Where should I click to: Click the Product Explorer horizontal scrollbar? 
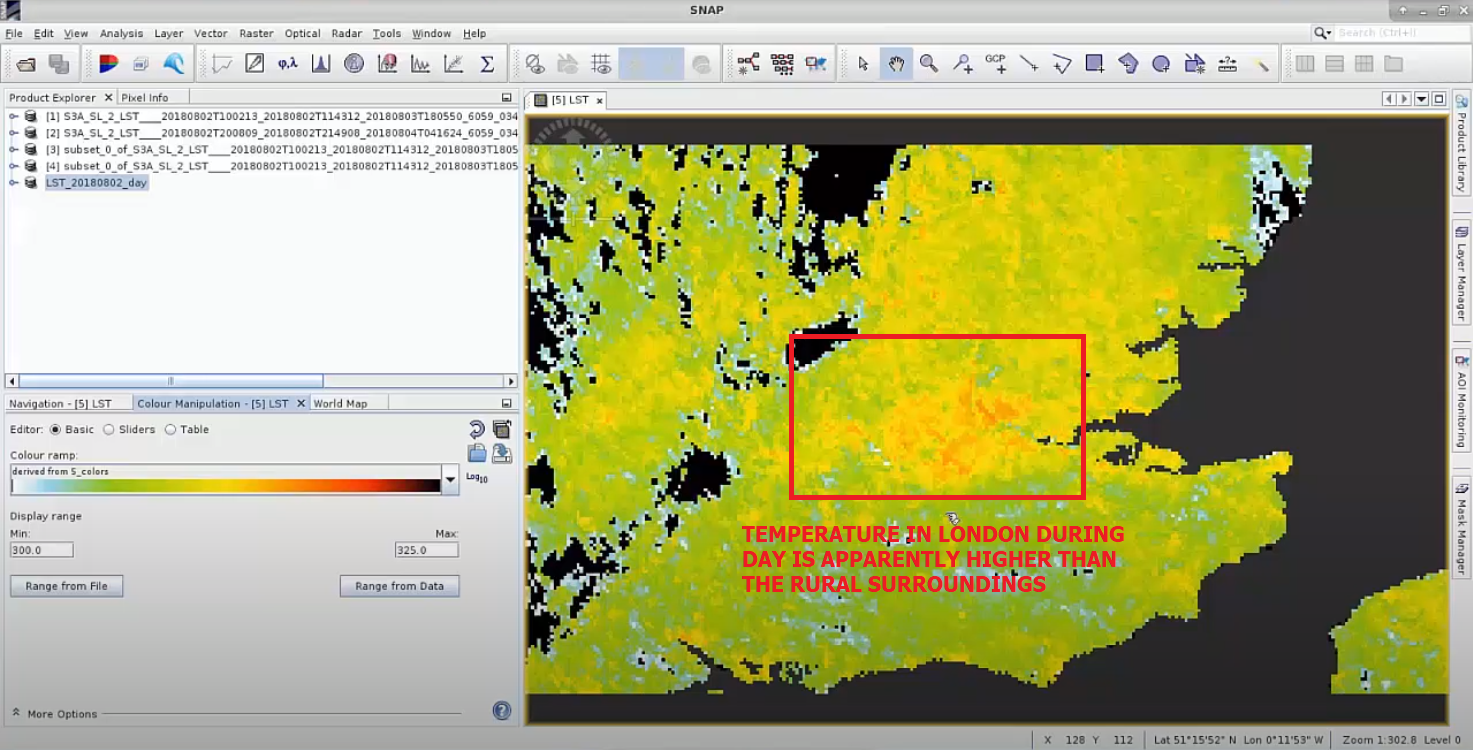coord(170,381)
